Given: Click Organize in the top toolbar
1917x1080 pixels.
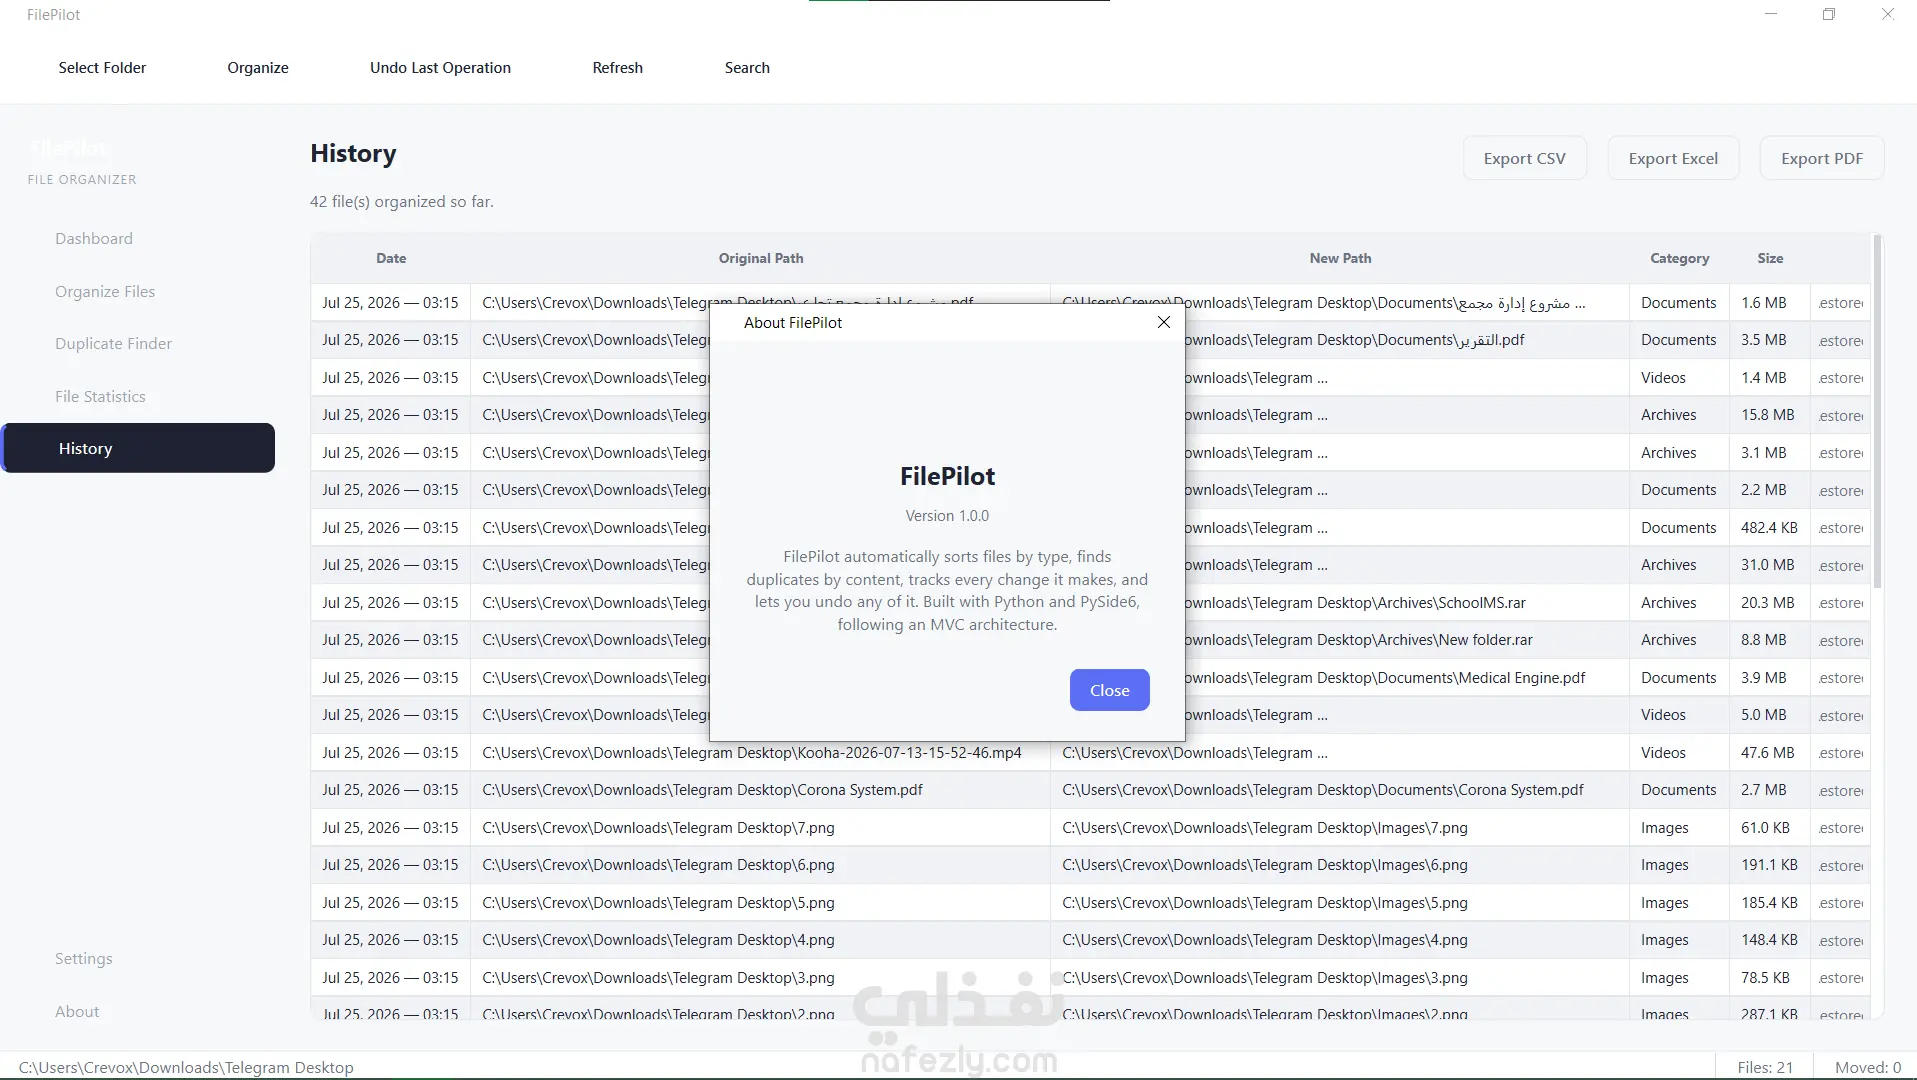Looking at the screenshot, I should point(258,68).
